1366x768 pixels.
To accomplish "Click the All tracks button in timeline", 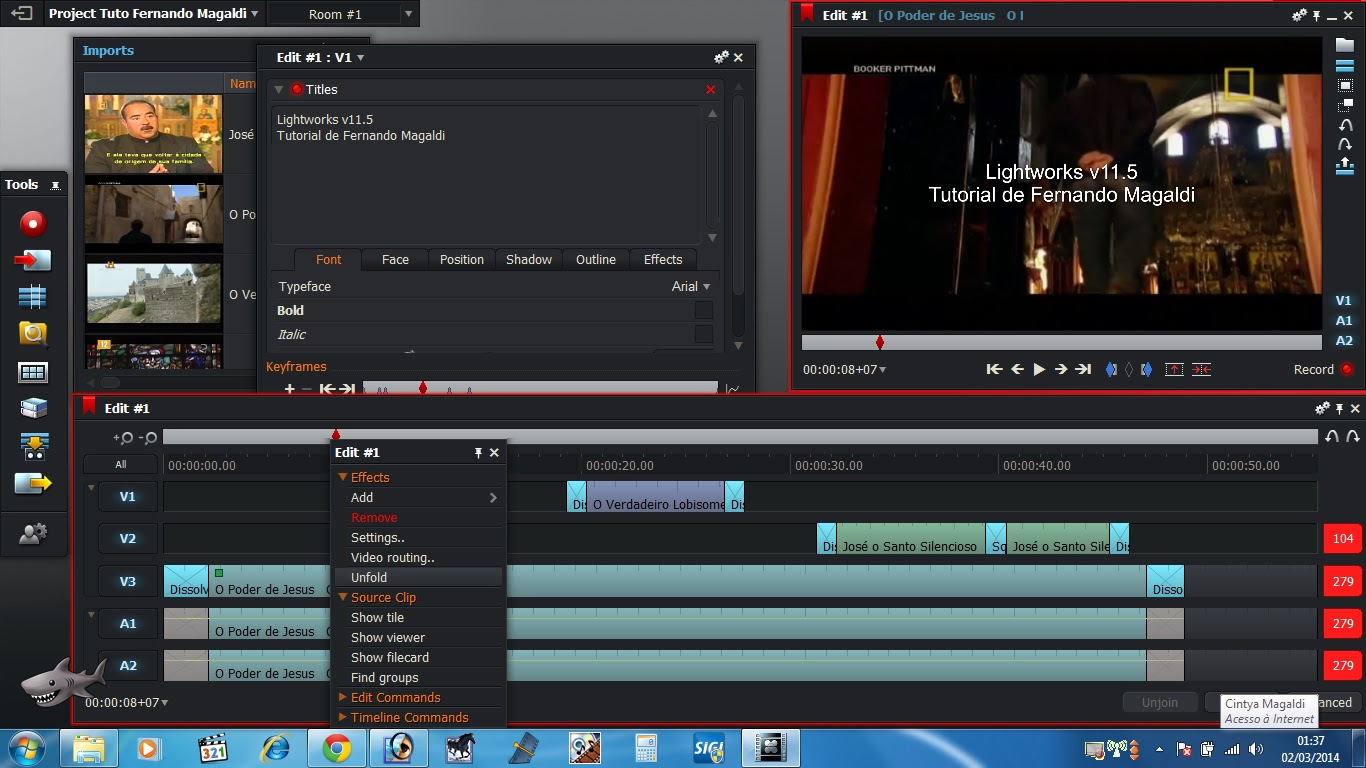I will [x=121, y=464].
